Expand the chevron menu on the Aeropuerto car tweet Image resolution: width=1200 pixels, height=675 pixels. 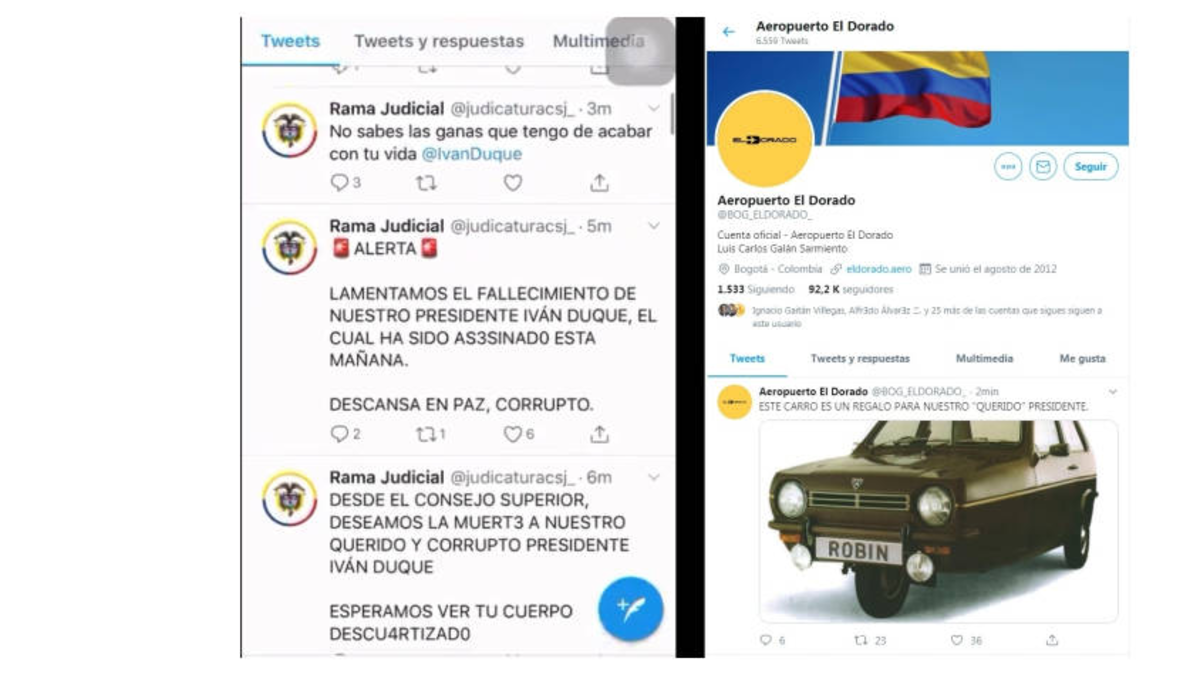coord(1112,392)
